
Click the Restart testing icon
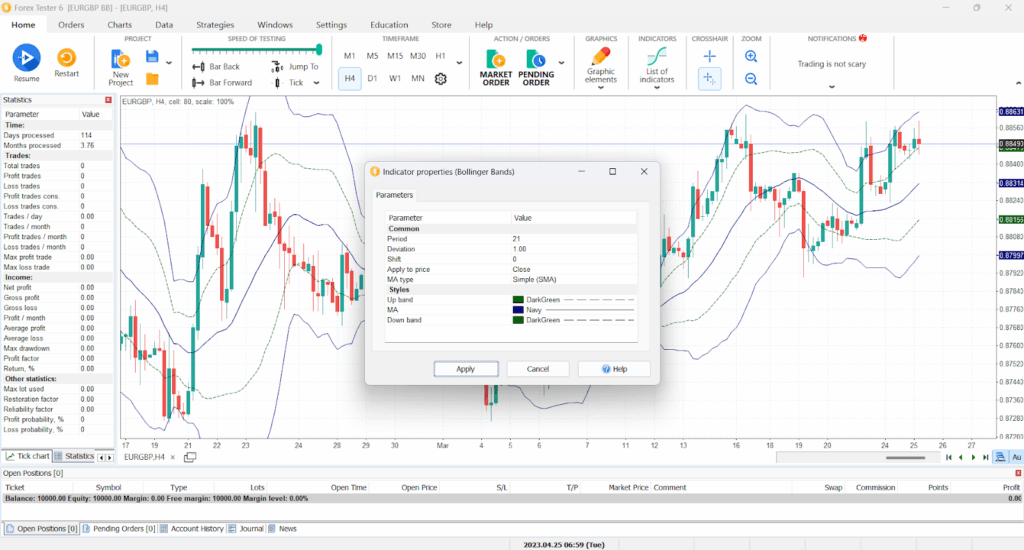pos(66,62)
